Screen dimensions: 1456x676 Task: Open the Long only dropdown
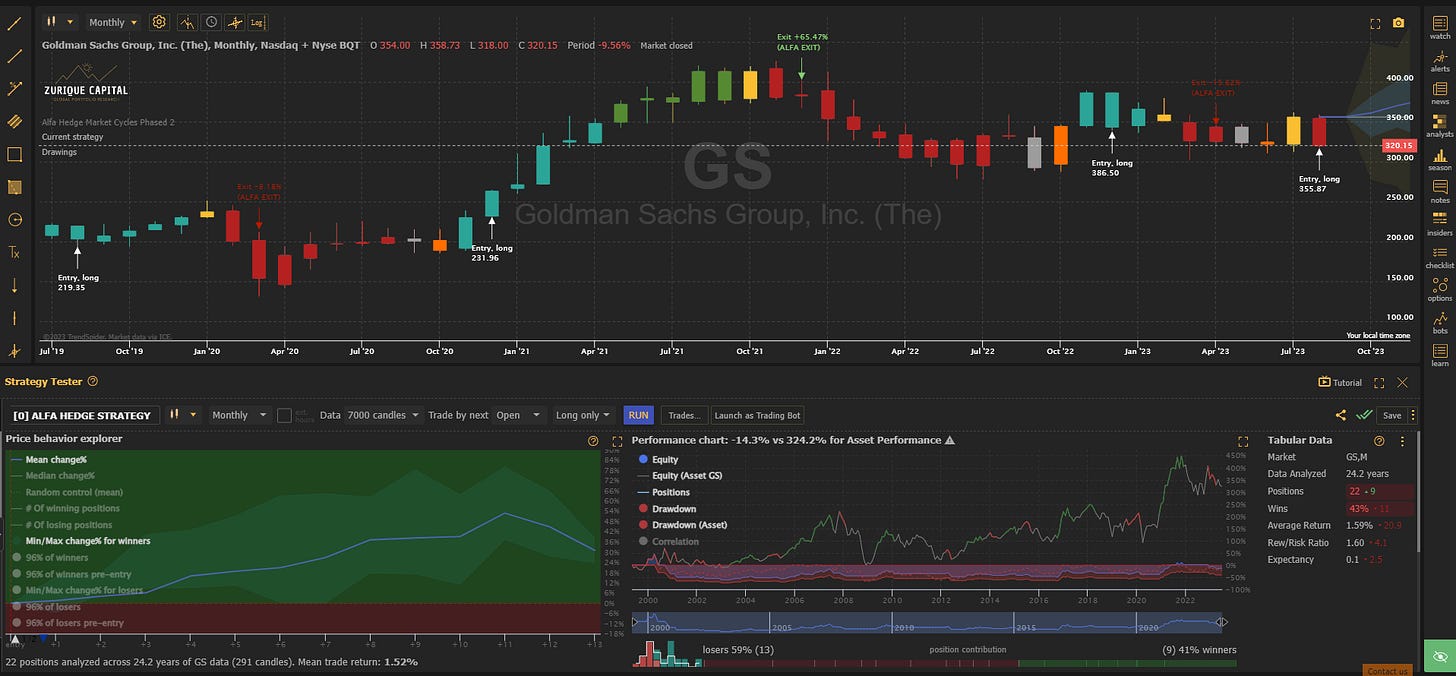[583, 415]
